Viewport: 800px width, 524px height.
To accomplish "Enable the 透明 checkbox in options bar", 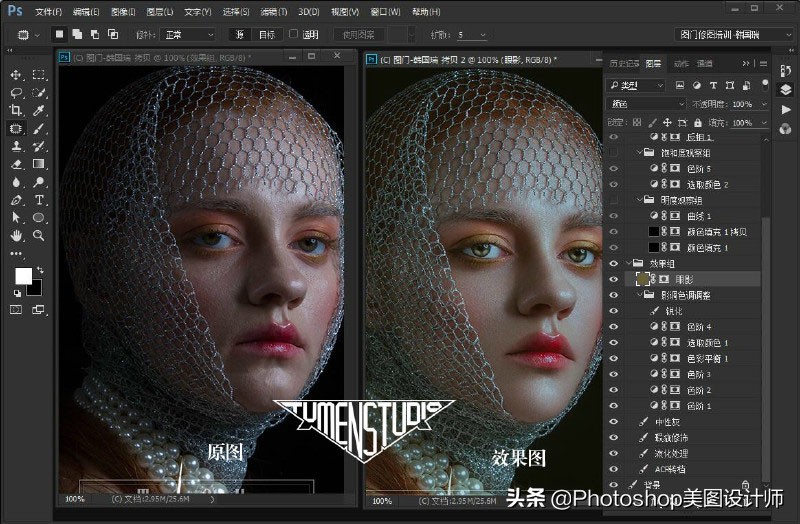I will 293,34.
